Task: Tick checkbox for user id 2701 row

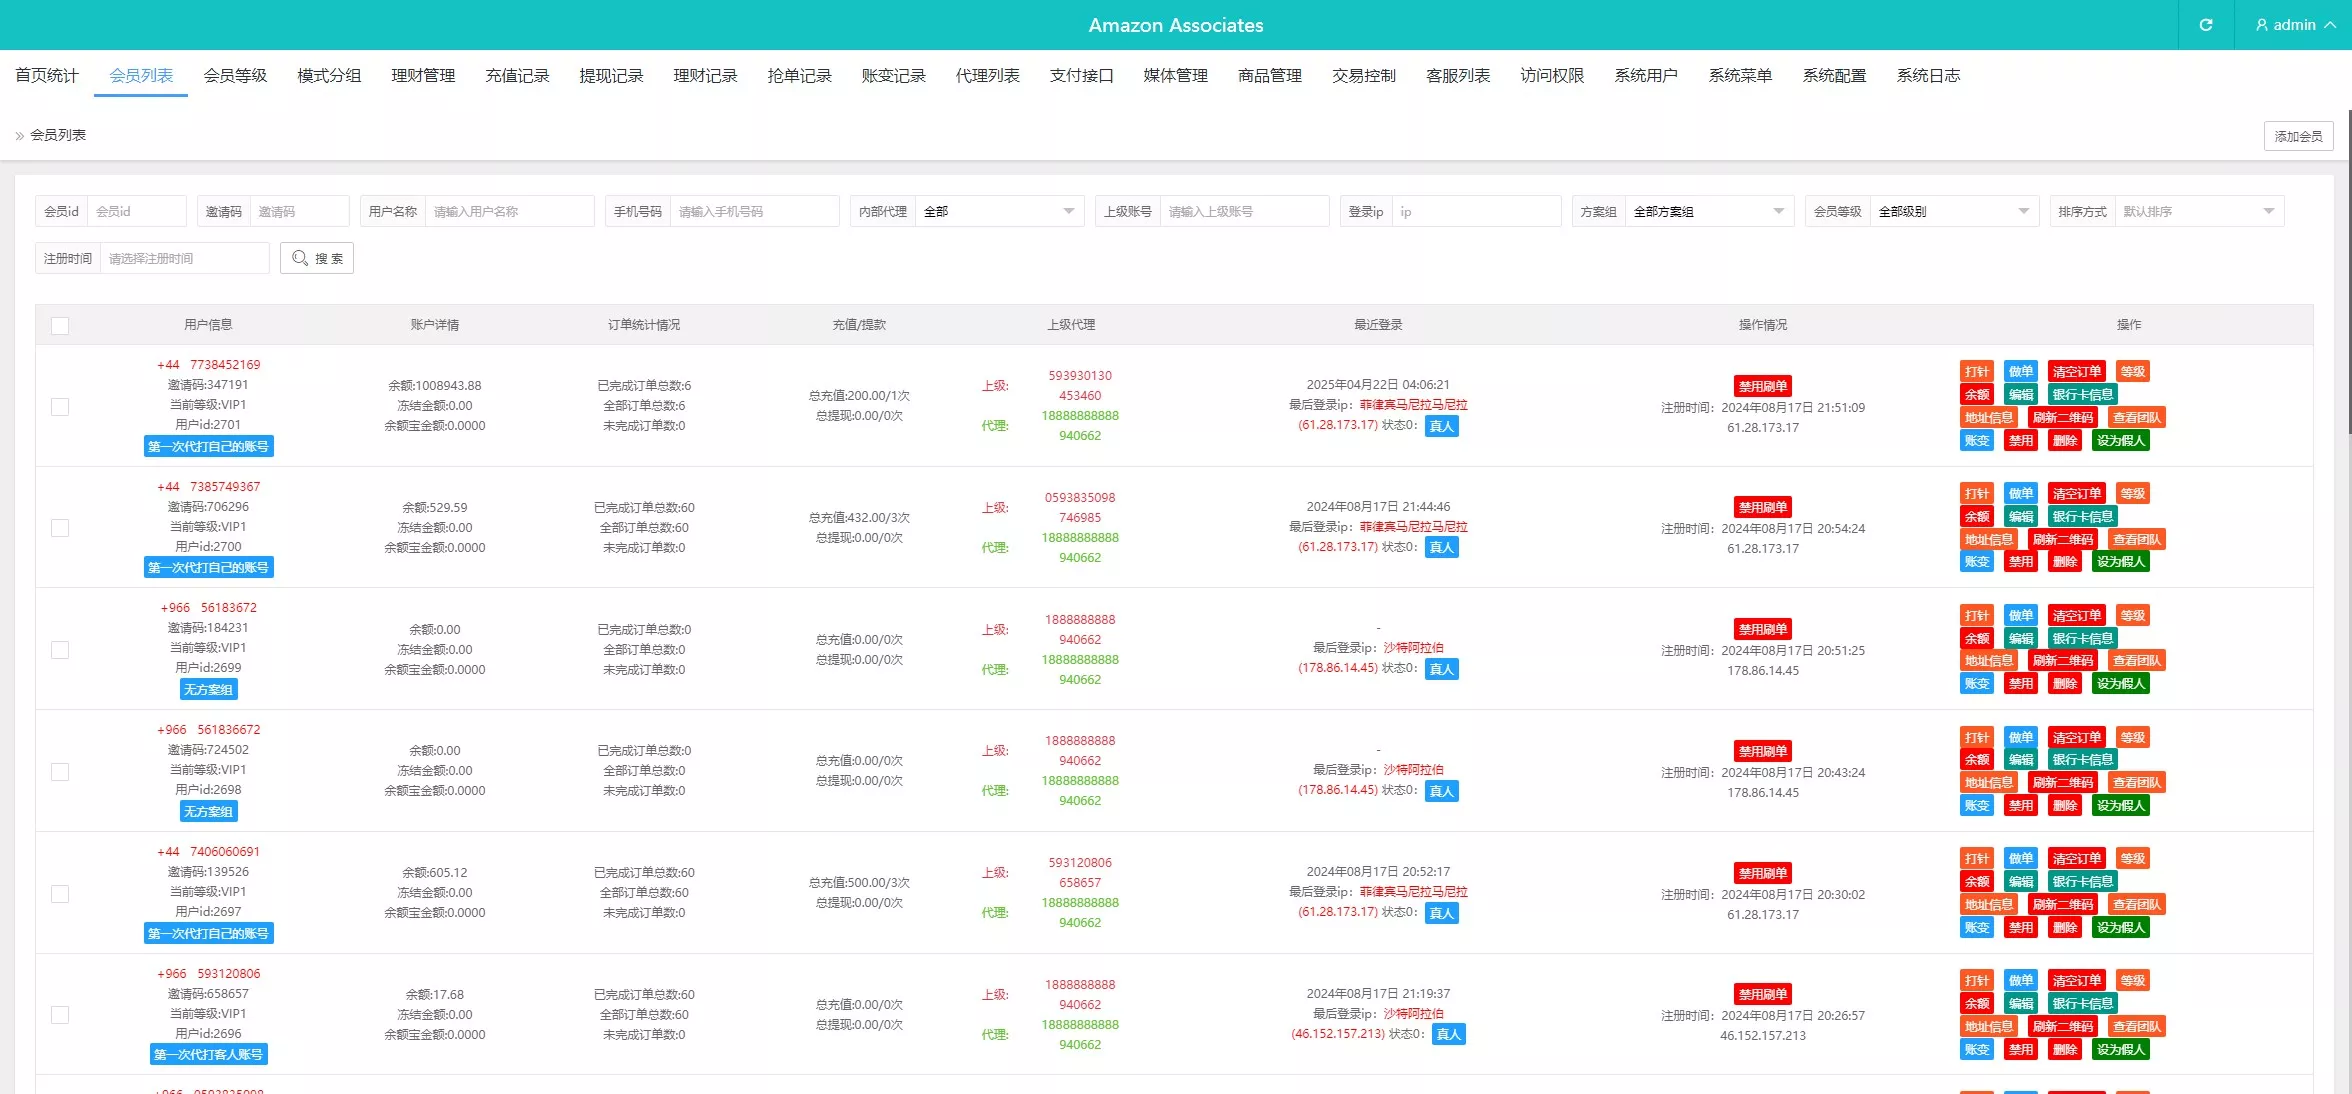Action: (60, 406)
